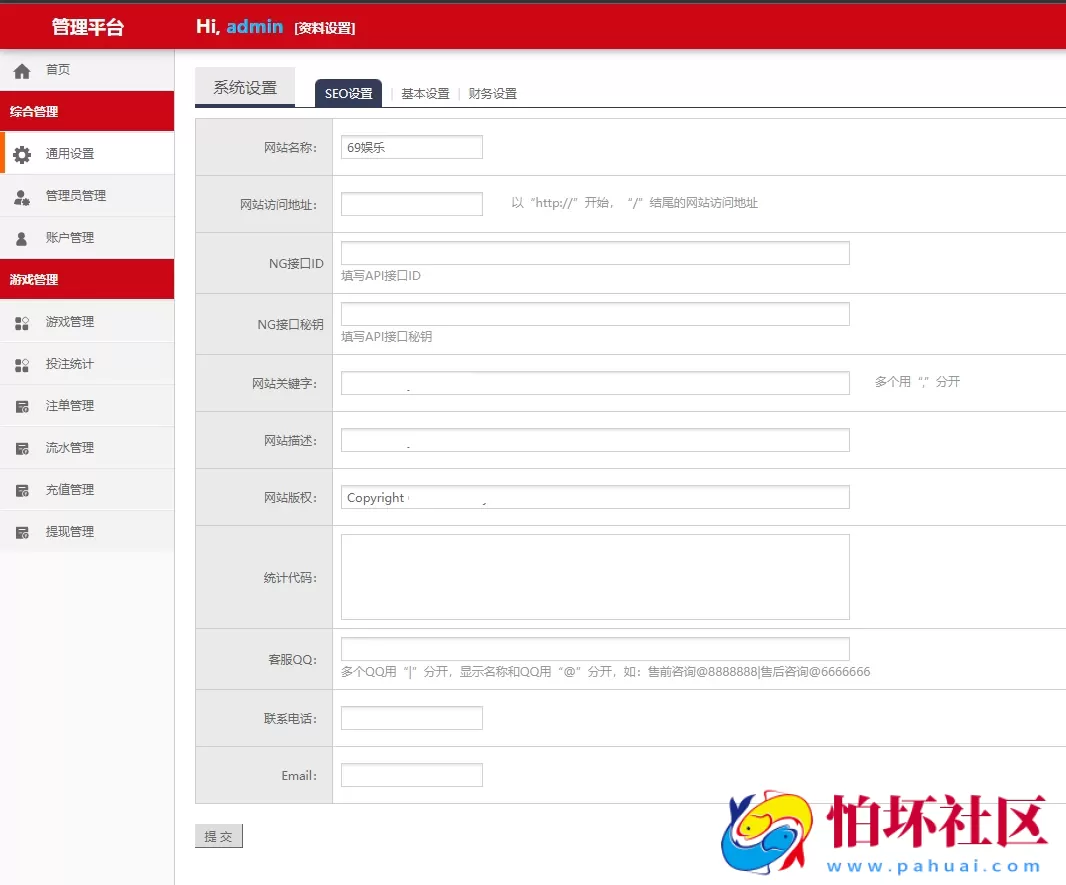Click the 充值管理 recharge icon
Screen dimensions: 1066x885
click(22, 490)
